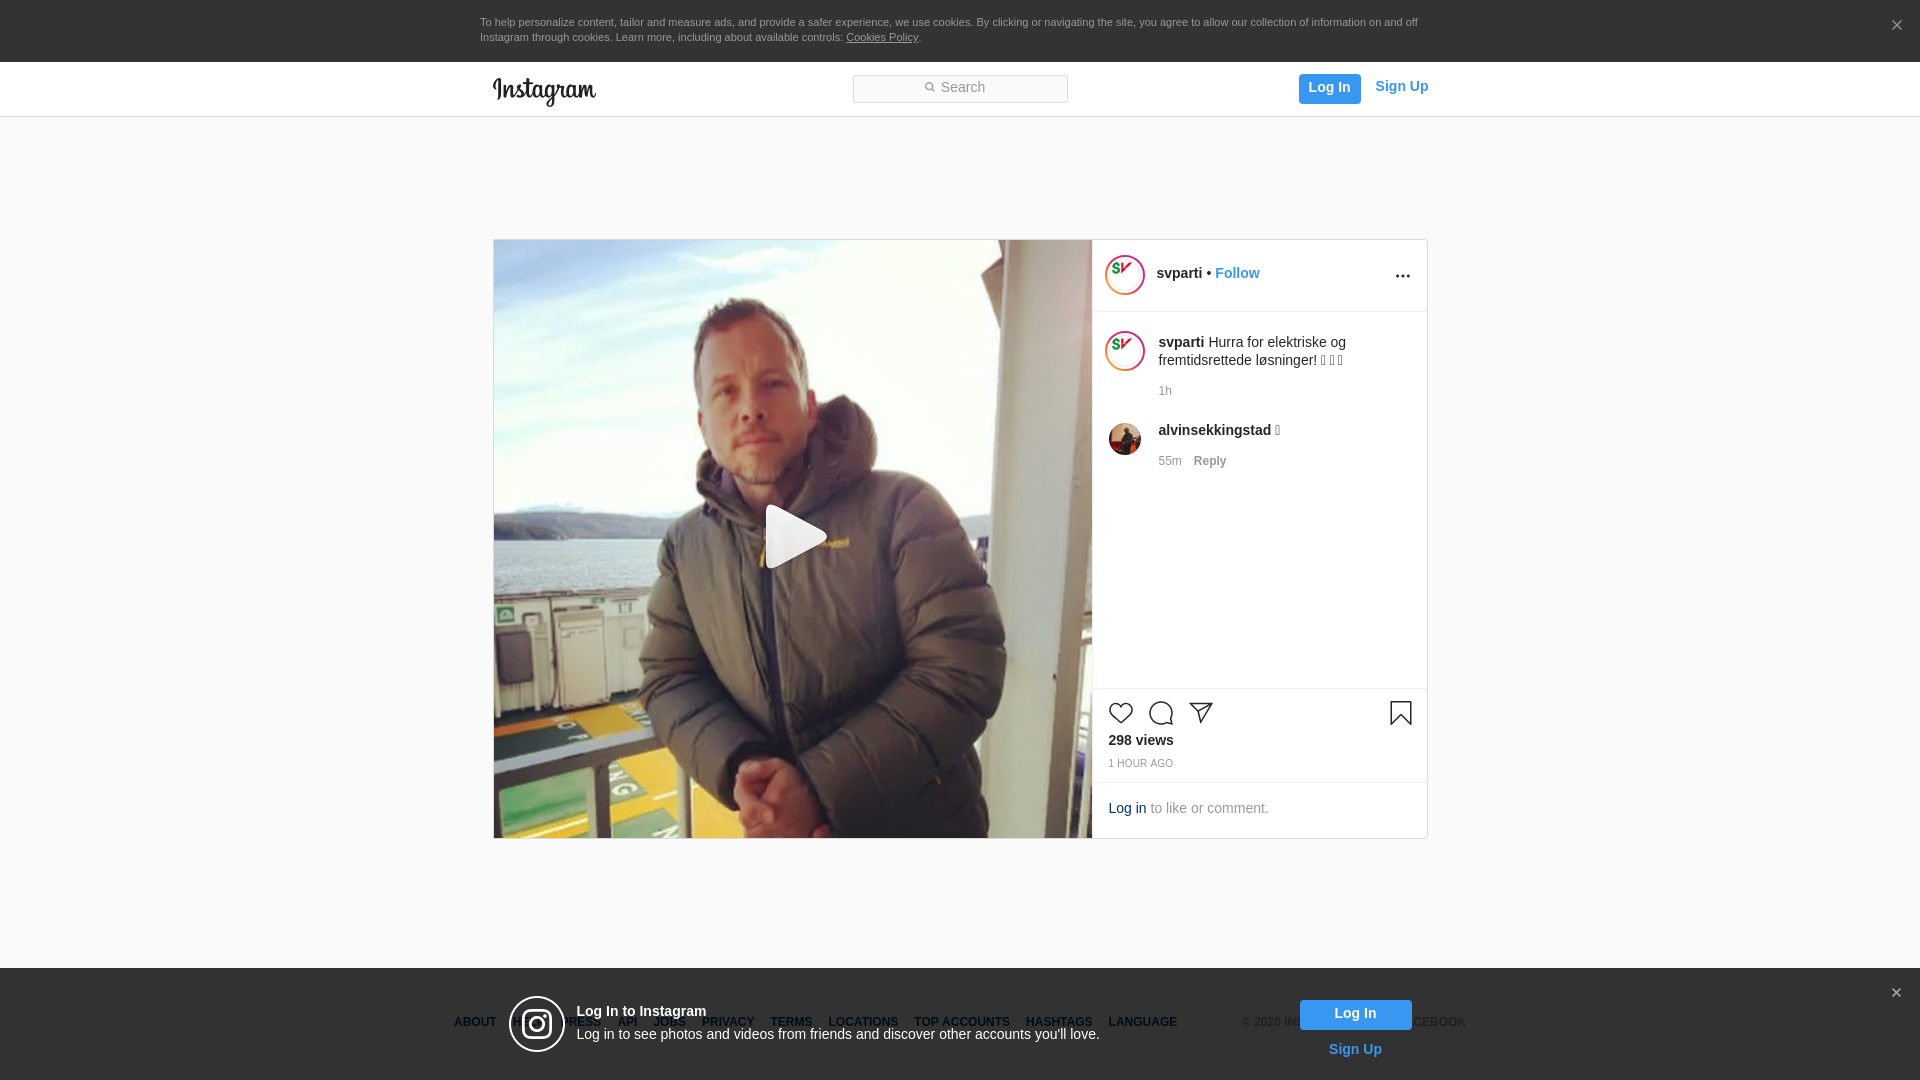
Task: Click the Log In button in header
Action: (x=1329, y=88)
